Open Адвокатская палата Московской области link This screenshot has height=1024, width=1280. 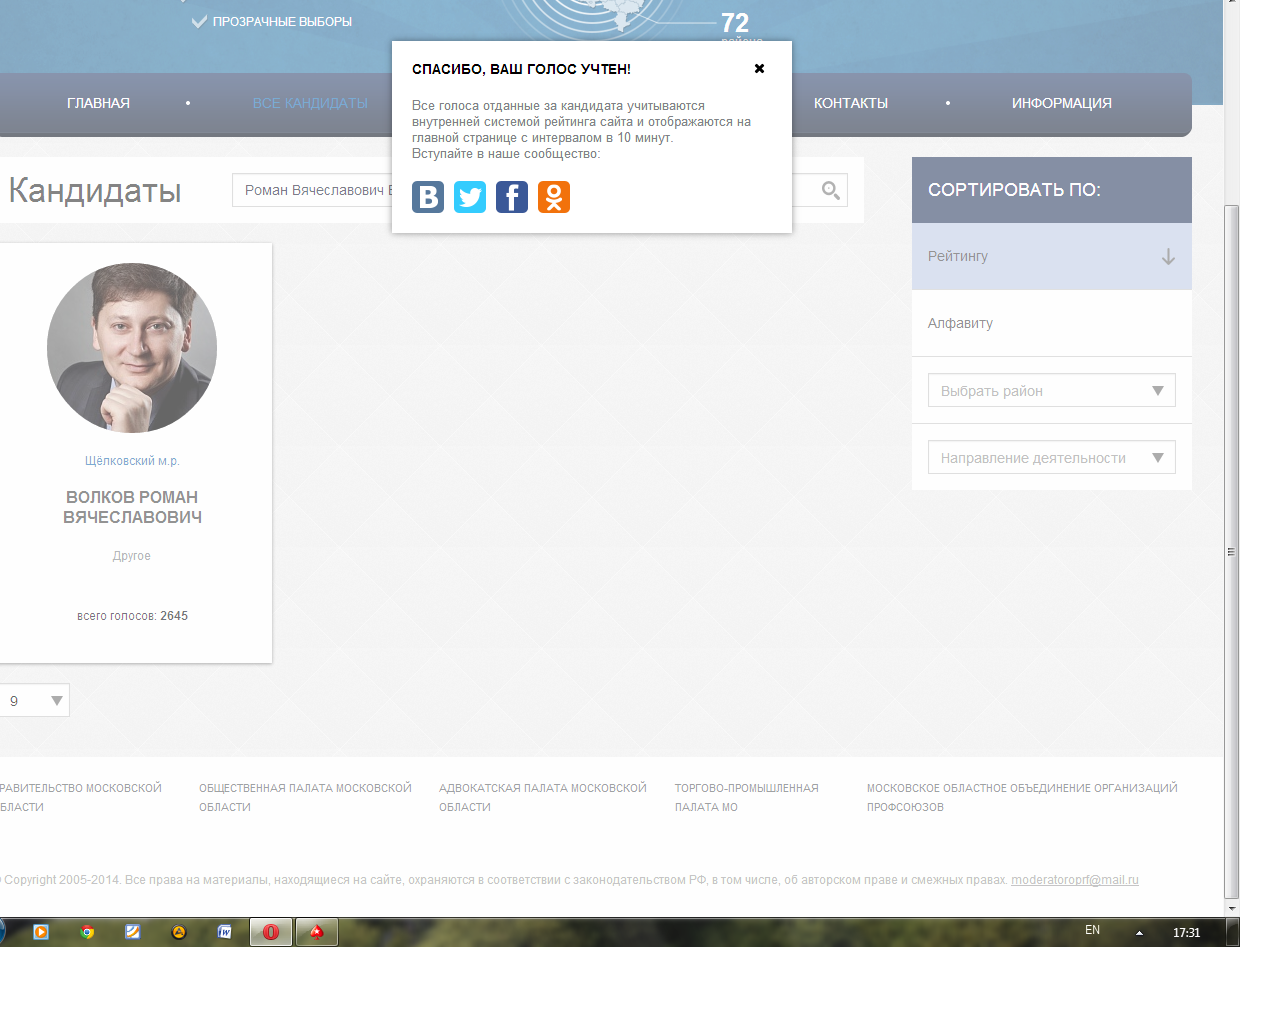tap(543, 797)
